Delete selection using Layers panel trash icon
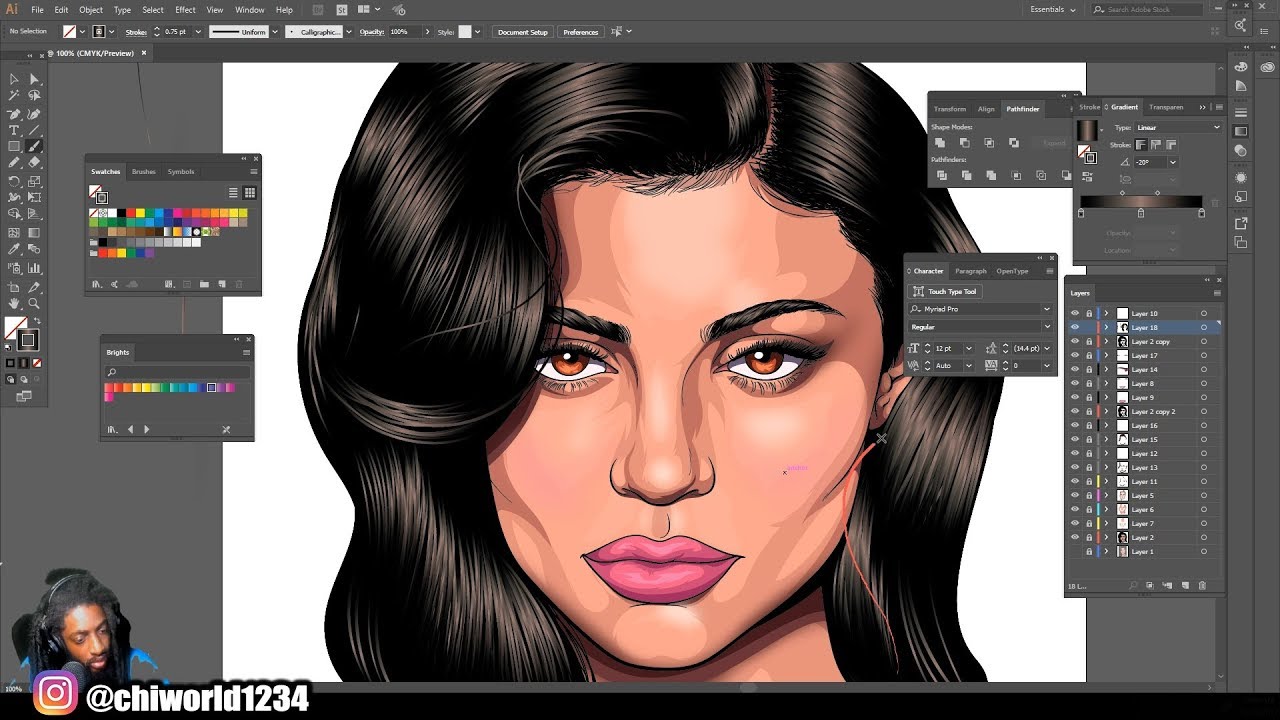The image size is (1280, 720). coord(1202,585)
